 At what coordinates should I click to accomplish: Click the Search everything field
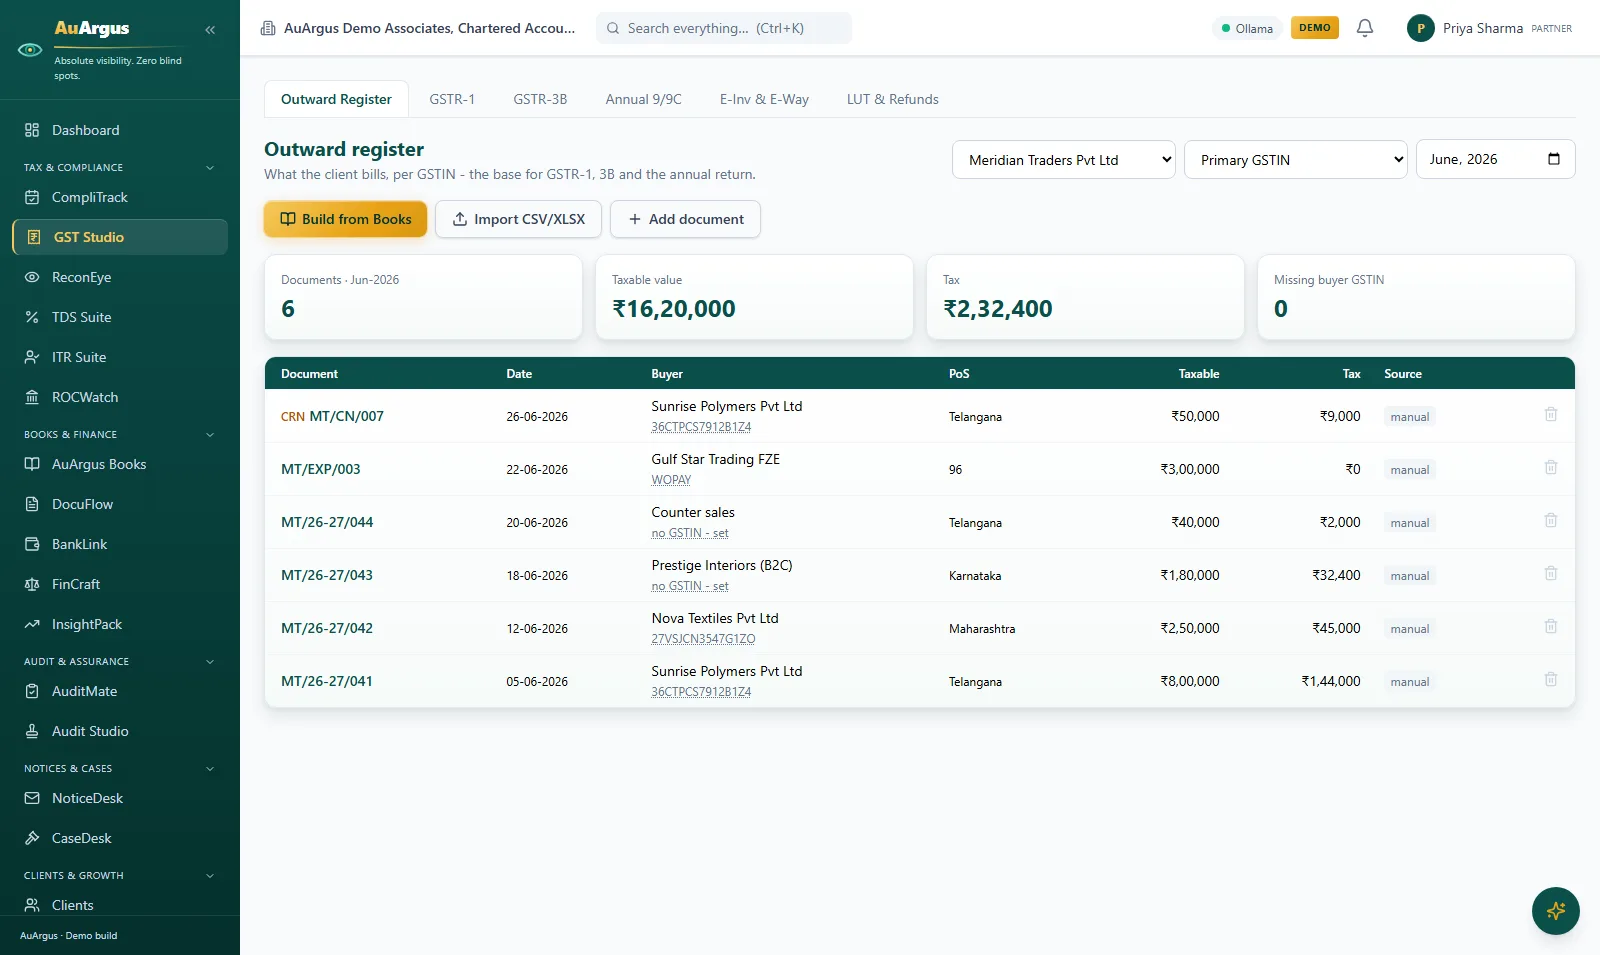(724, 28)
